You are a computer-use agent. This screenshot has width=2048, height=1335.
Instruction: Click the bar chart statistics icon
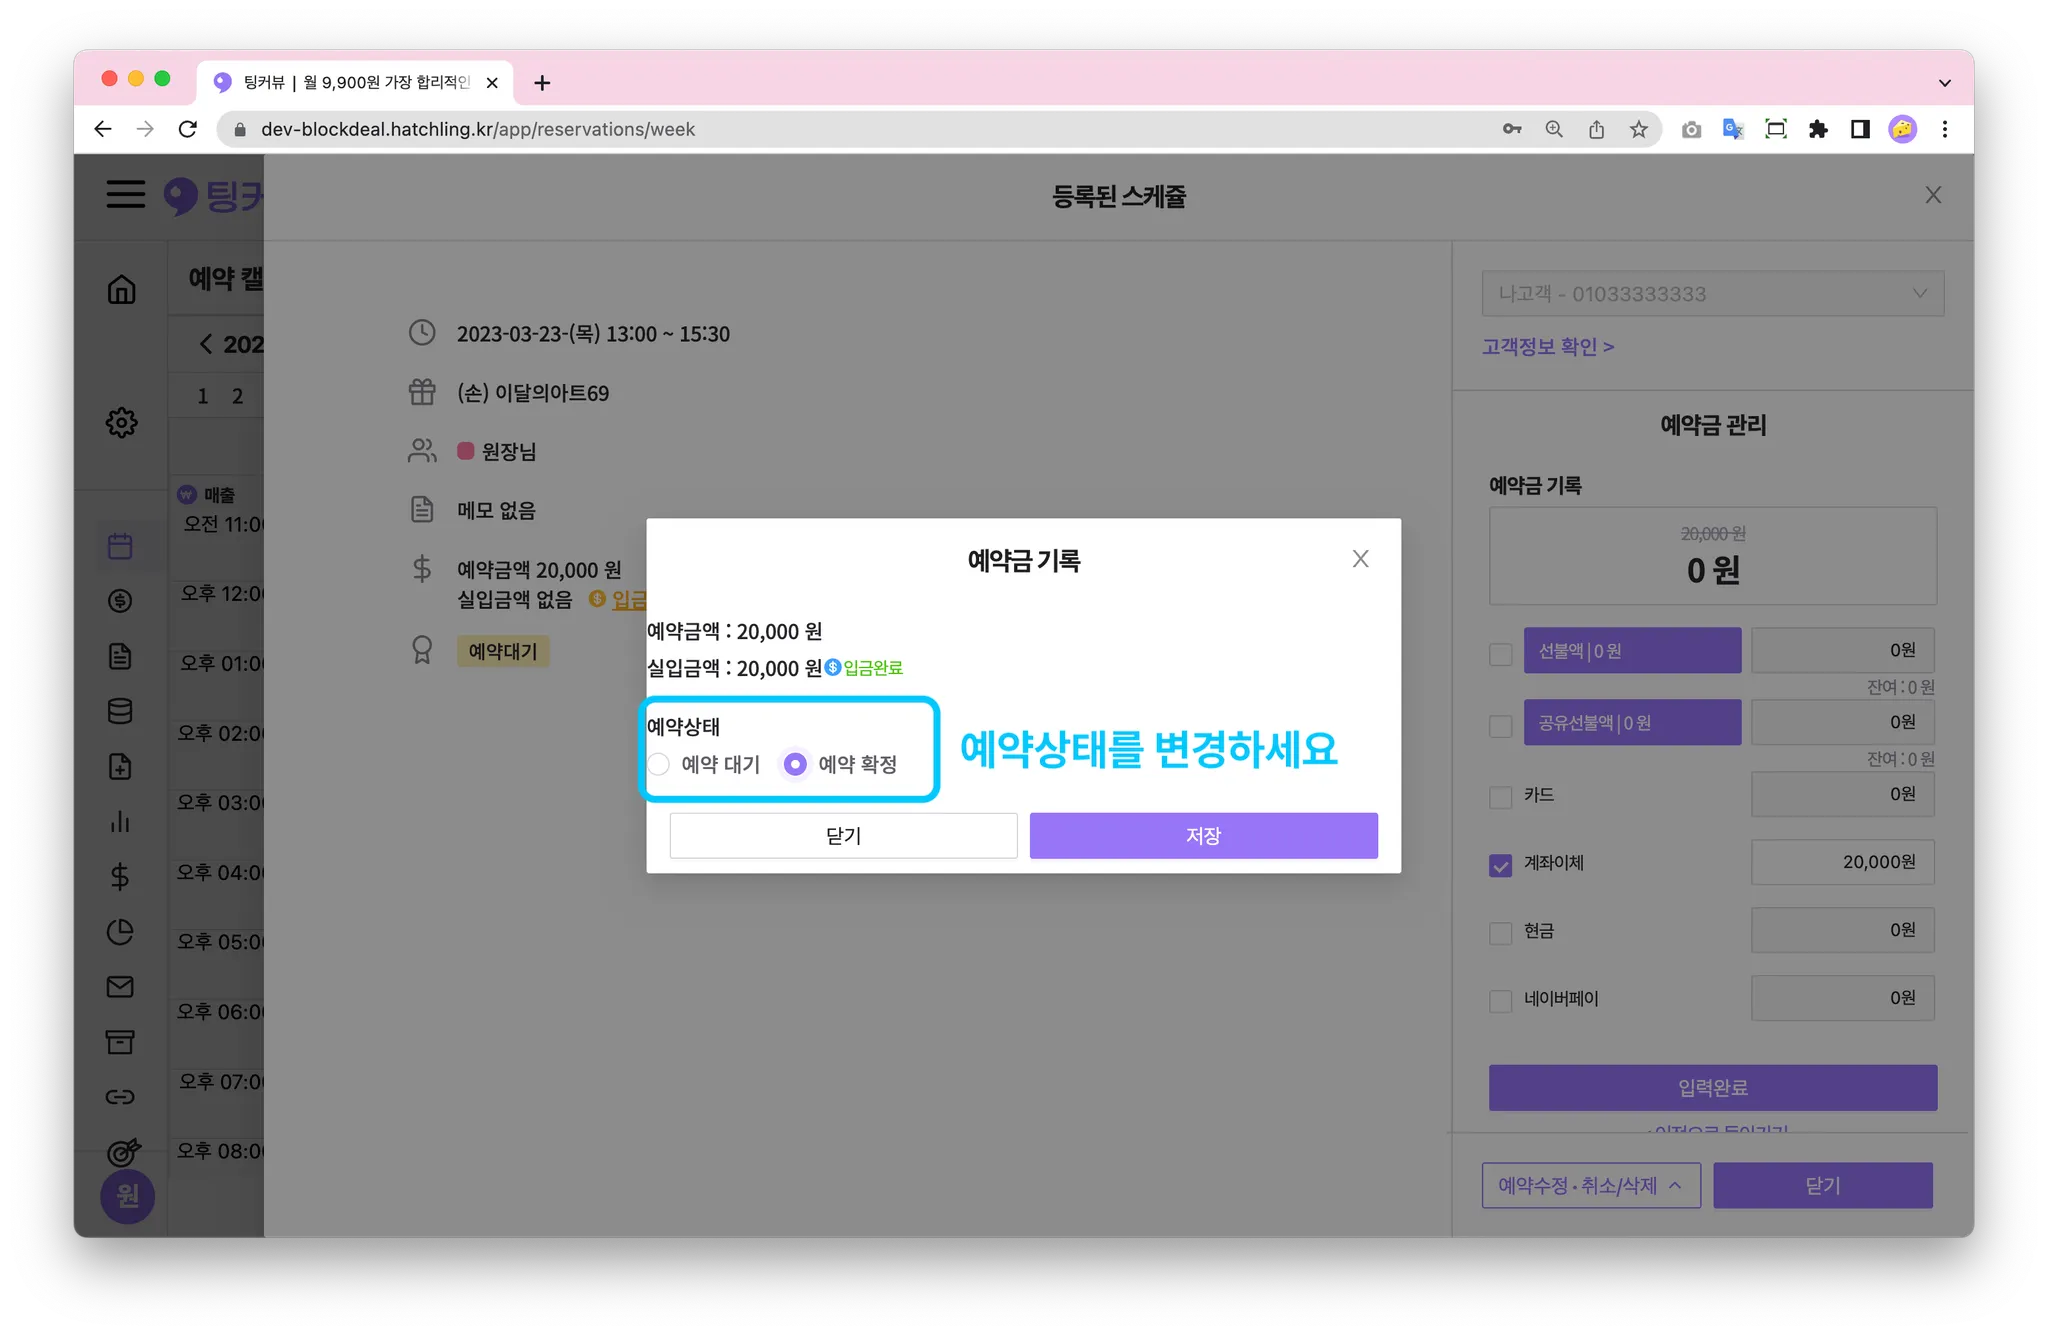click(x=120, y=822)
